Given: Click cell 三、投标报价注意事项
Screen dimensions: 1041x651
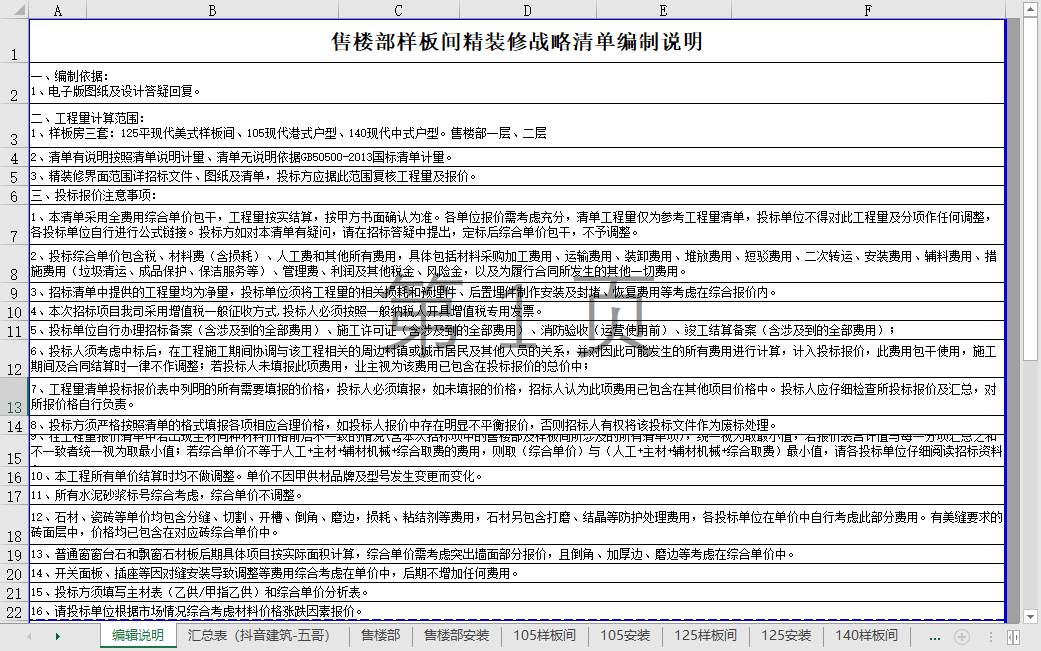Looking at the screenshot, I should (94, 195).
